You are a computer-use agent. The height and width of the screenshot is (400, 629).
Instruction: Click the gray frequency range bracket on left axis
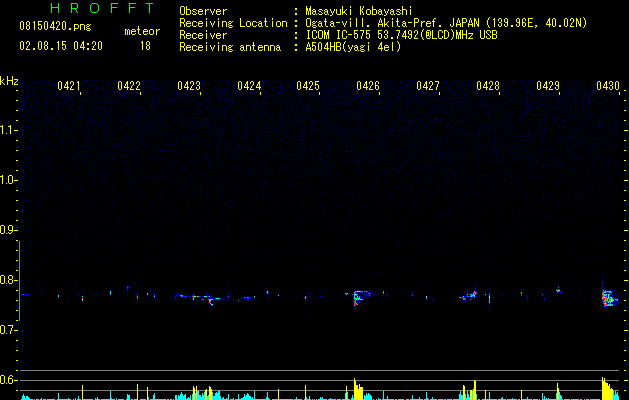(x=19, y=281)
